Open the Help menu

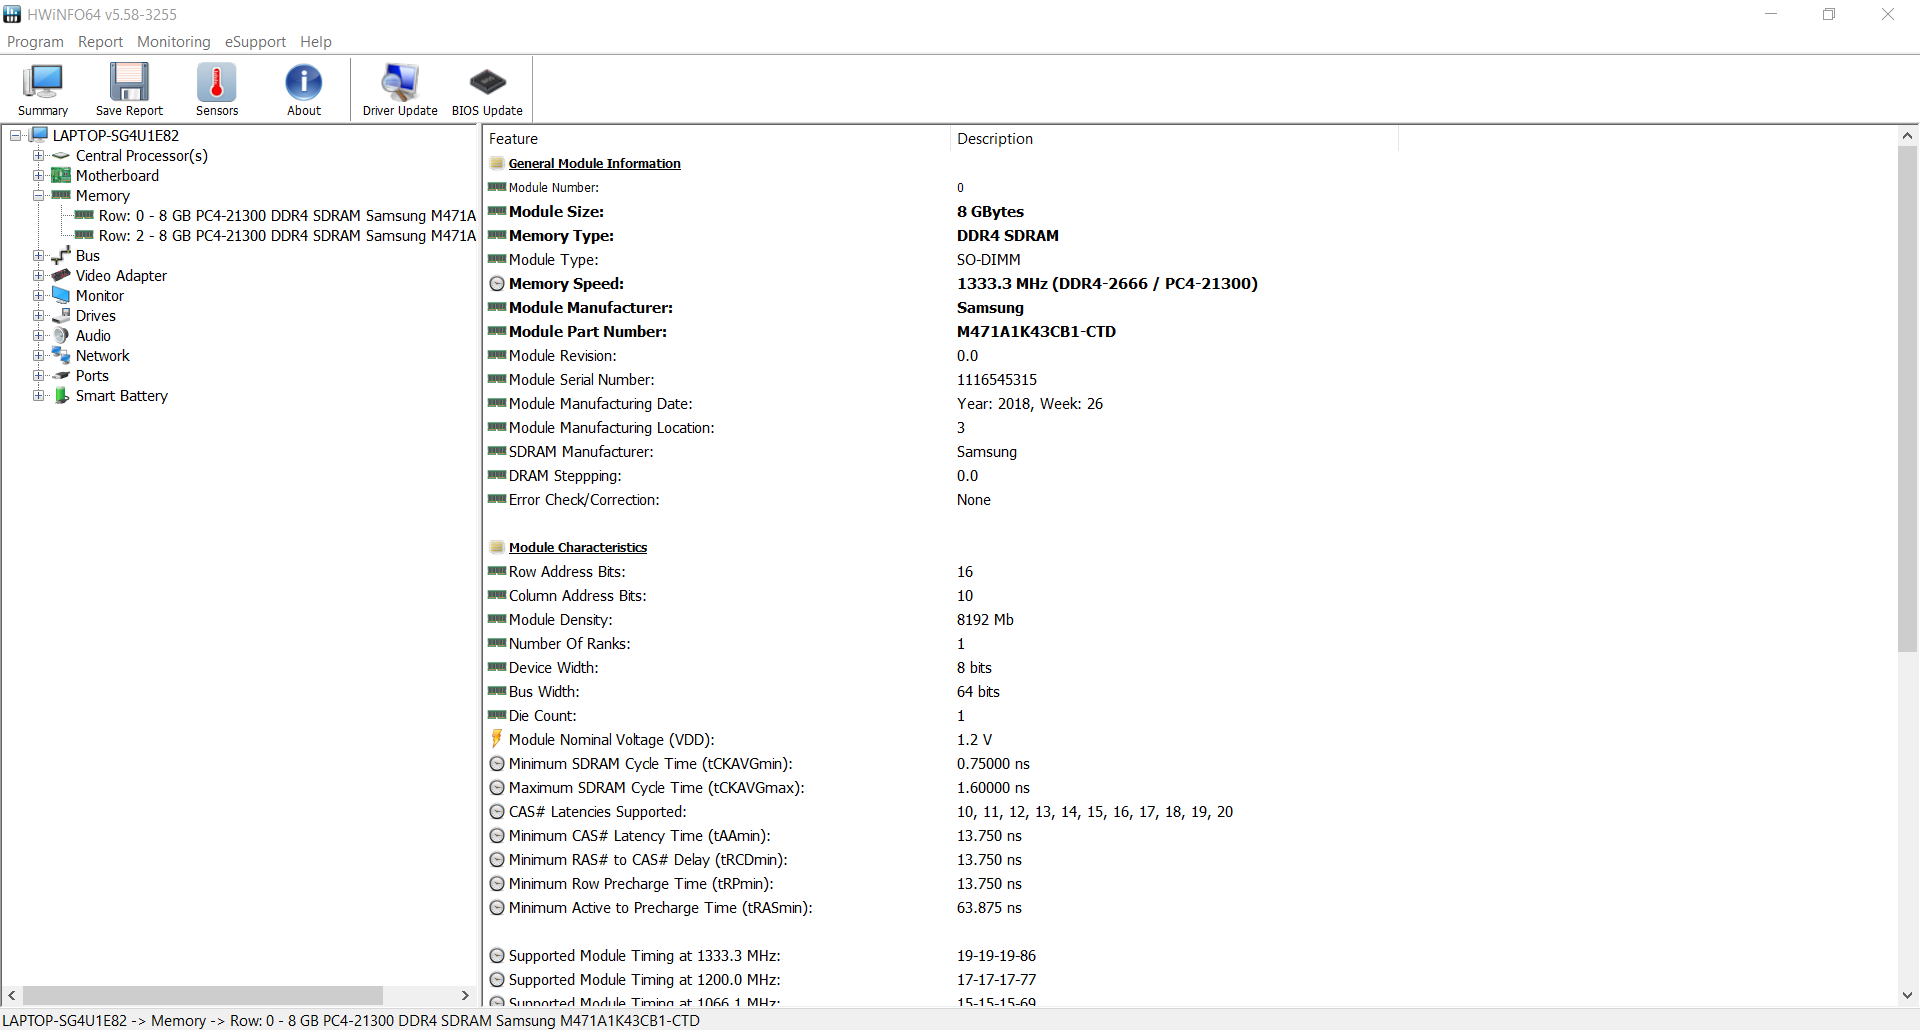coord(316,42)
